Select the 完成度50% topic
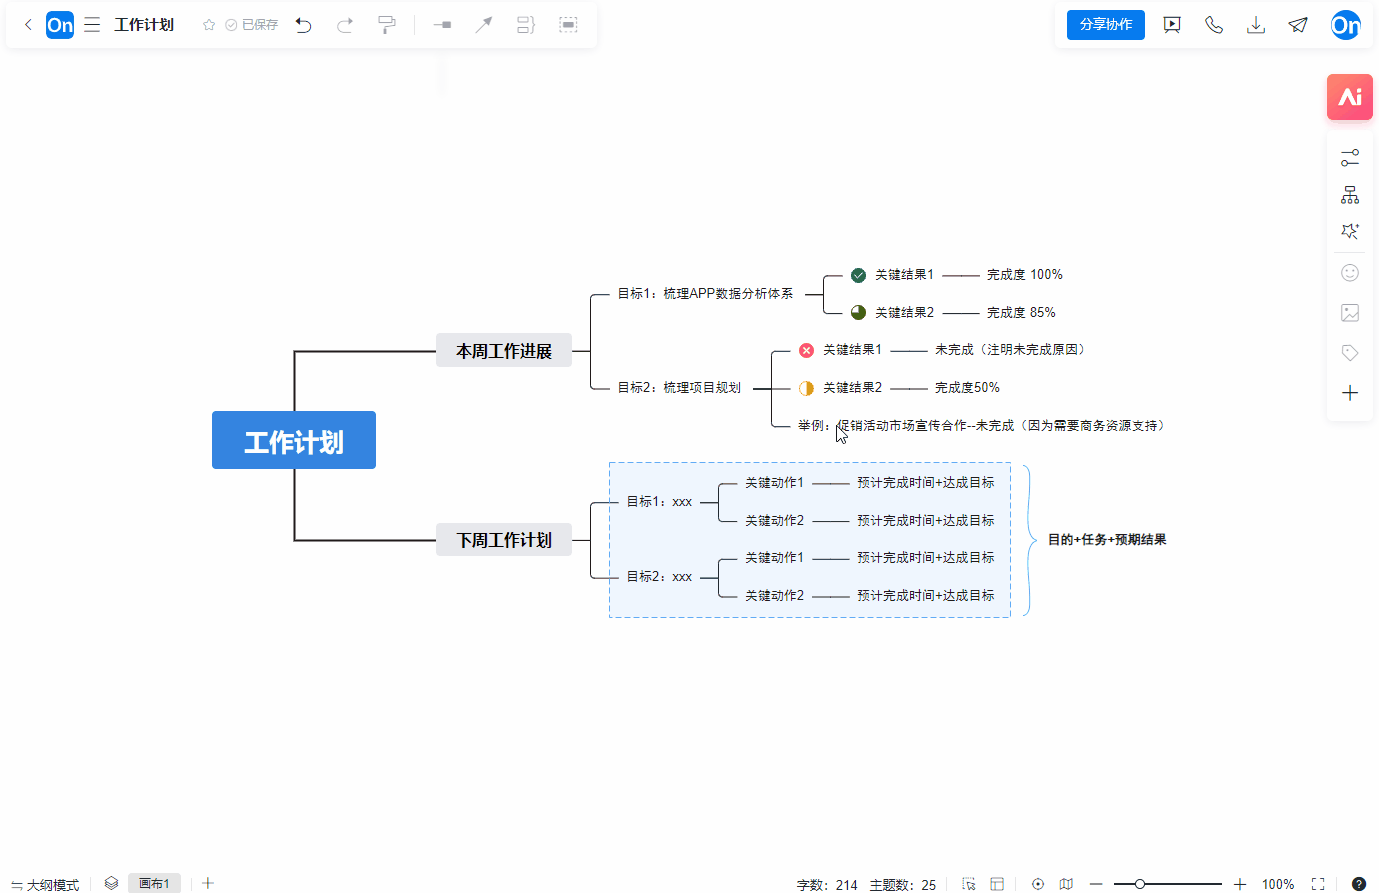The width and height of the screenshot is (1379, 893). pyautogui.click(x=967, y=388)
